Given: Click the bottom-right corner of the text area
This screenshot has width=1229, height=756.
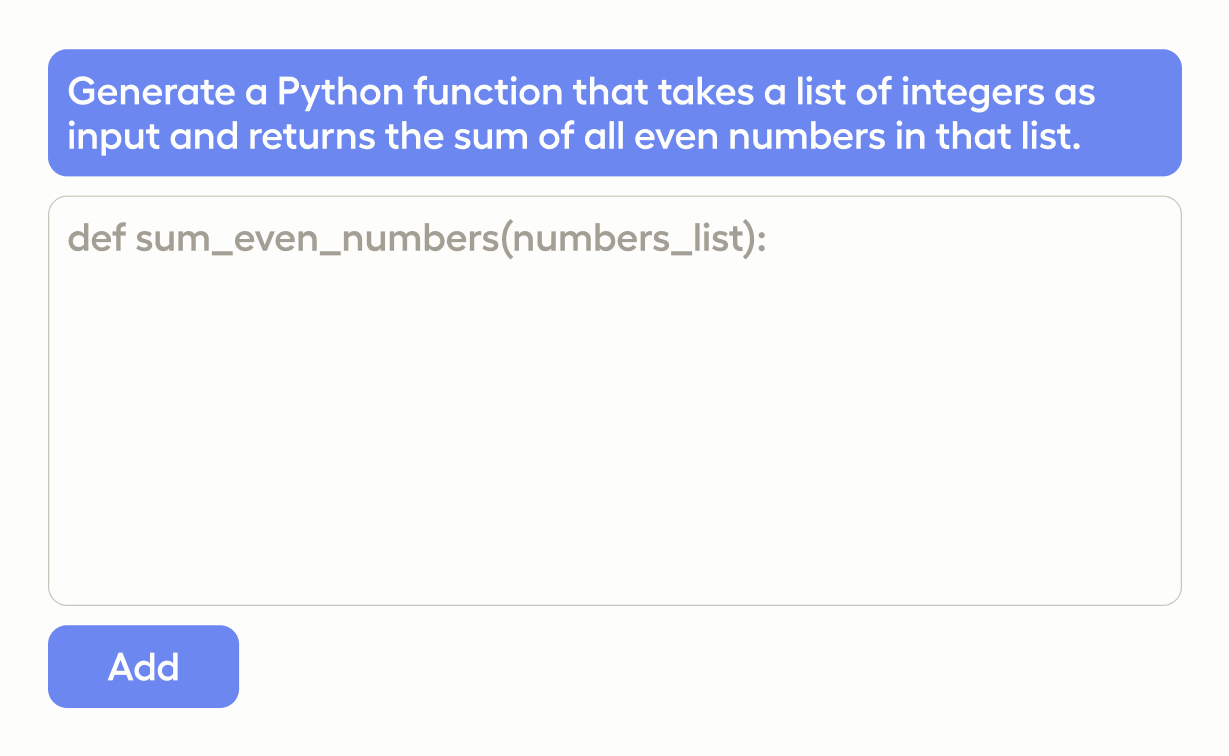Looking at the screenshot, I should (x=1165, y=590).
